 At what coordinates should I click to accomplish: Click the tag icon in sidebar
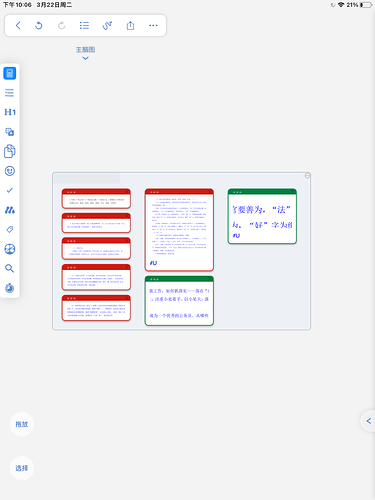(x=10, y=229)
